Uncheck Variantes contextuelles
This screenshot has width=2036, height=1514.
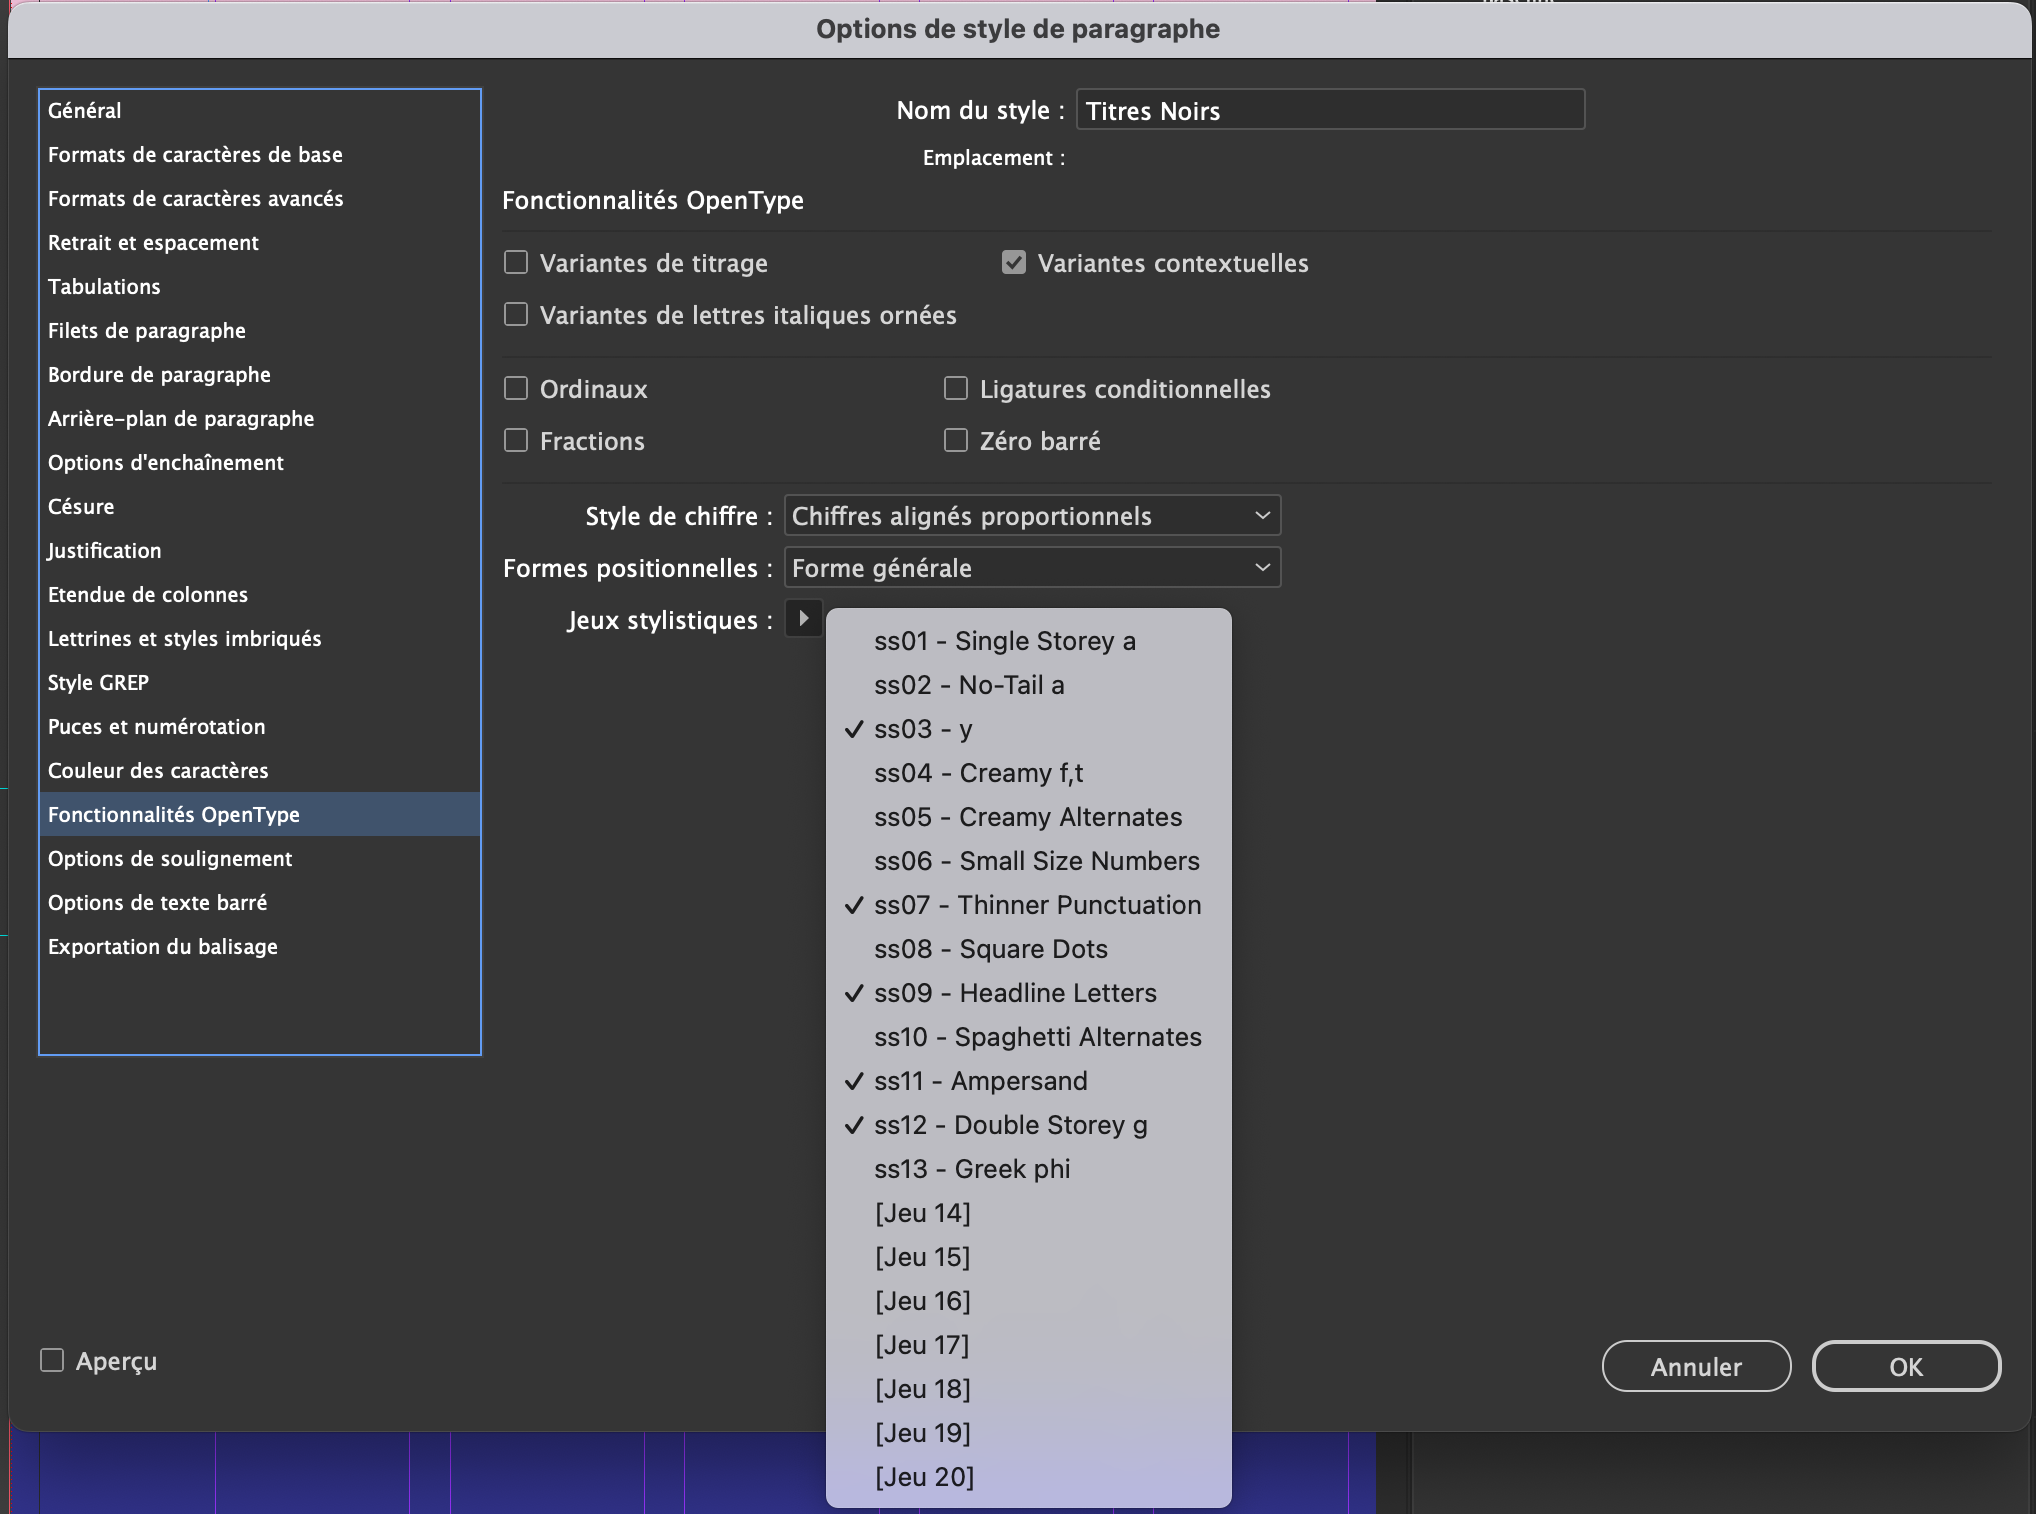pos(1014,263)
